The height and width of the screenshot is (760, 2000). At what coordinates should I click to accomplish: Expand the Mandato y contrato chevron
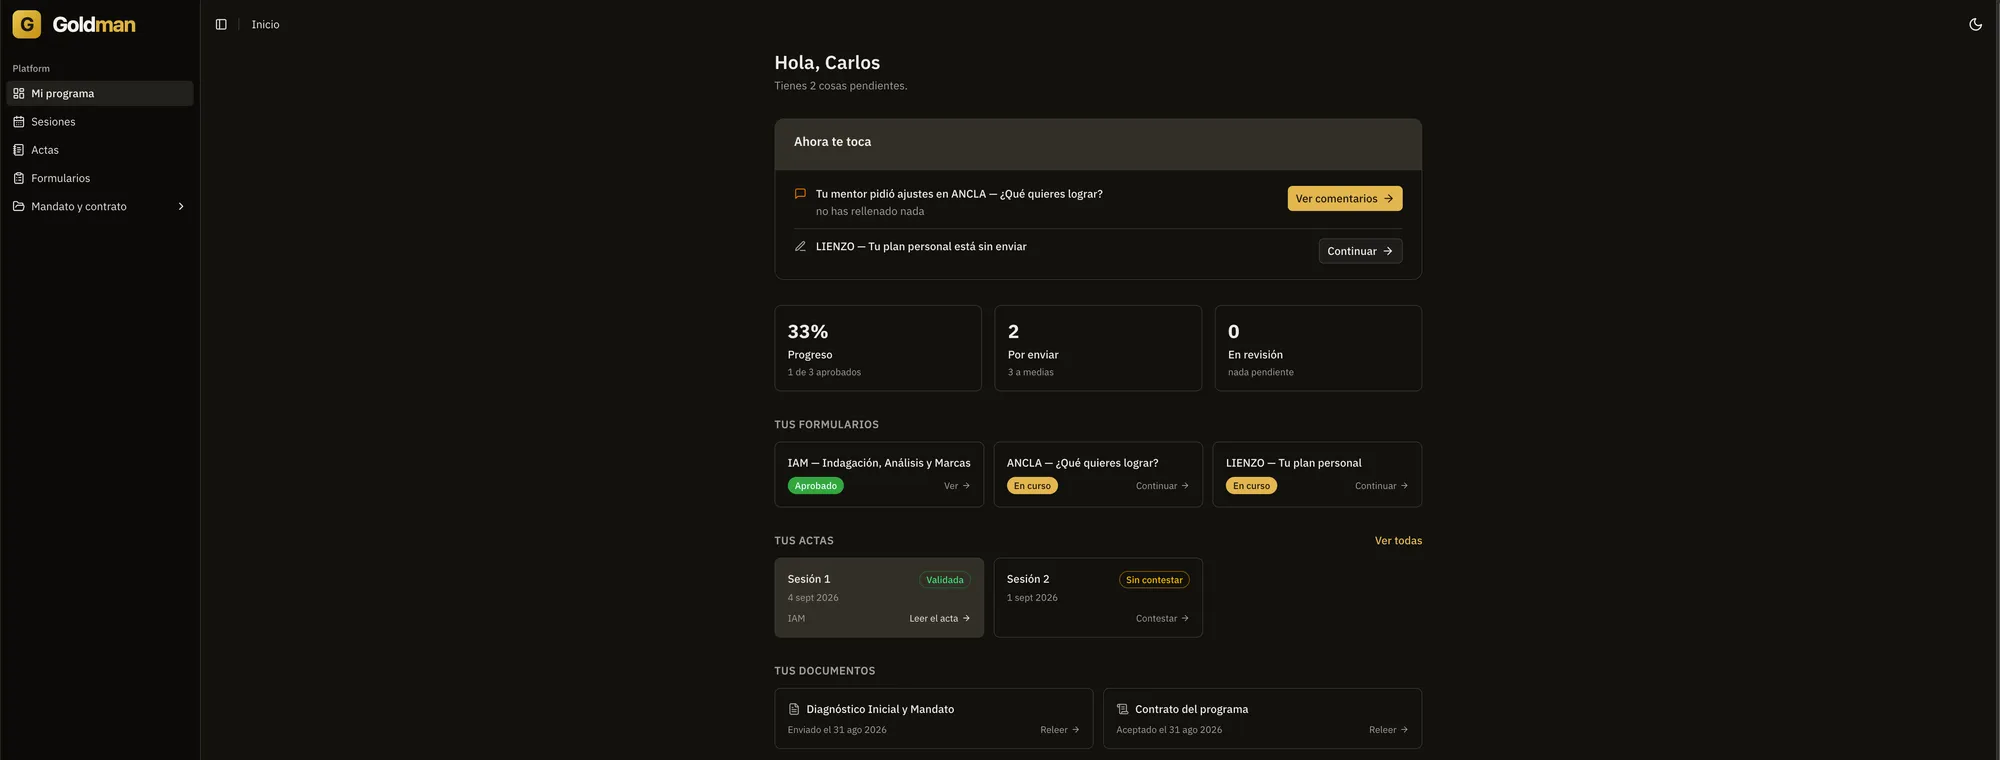(x=181, y=206)
